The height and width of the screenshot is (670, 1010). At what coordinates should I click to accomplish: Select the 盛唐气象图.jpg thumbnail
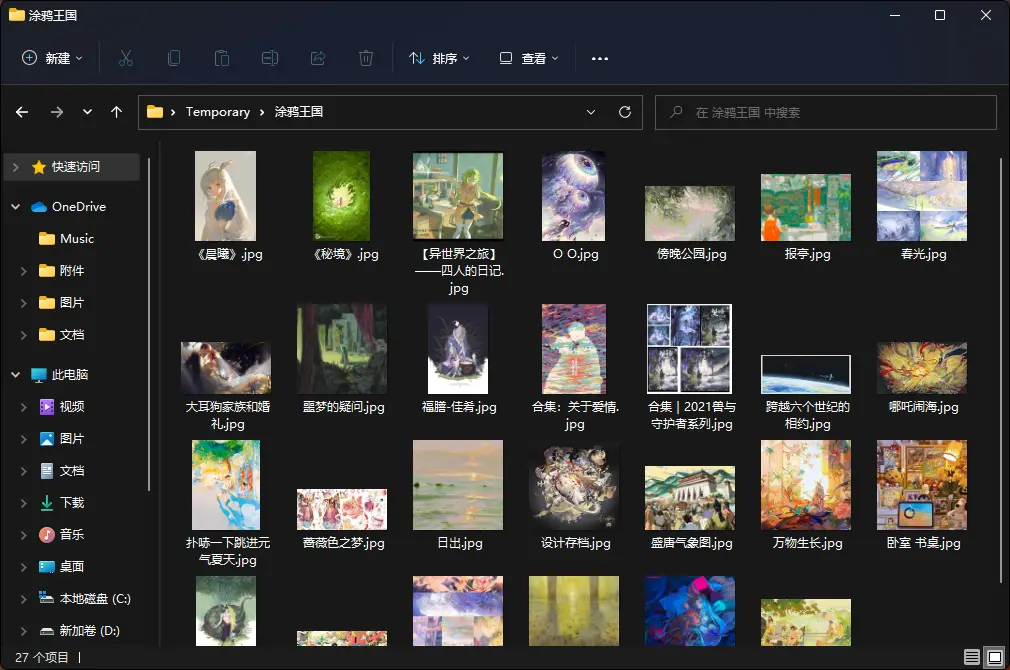pyautogui.click(x=690, y=498)
